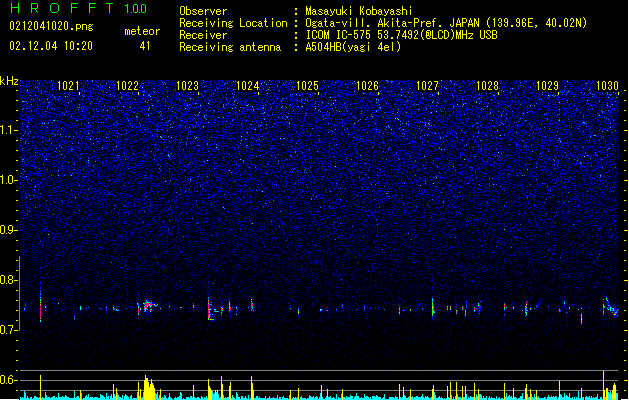Click the date stamp 02.12.04 10:20
Viewport: 629px width, 400px height.
pos(51,46)
